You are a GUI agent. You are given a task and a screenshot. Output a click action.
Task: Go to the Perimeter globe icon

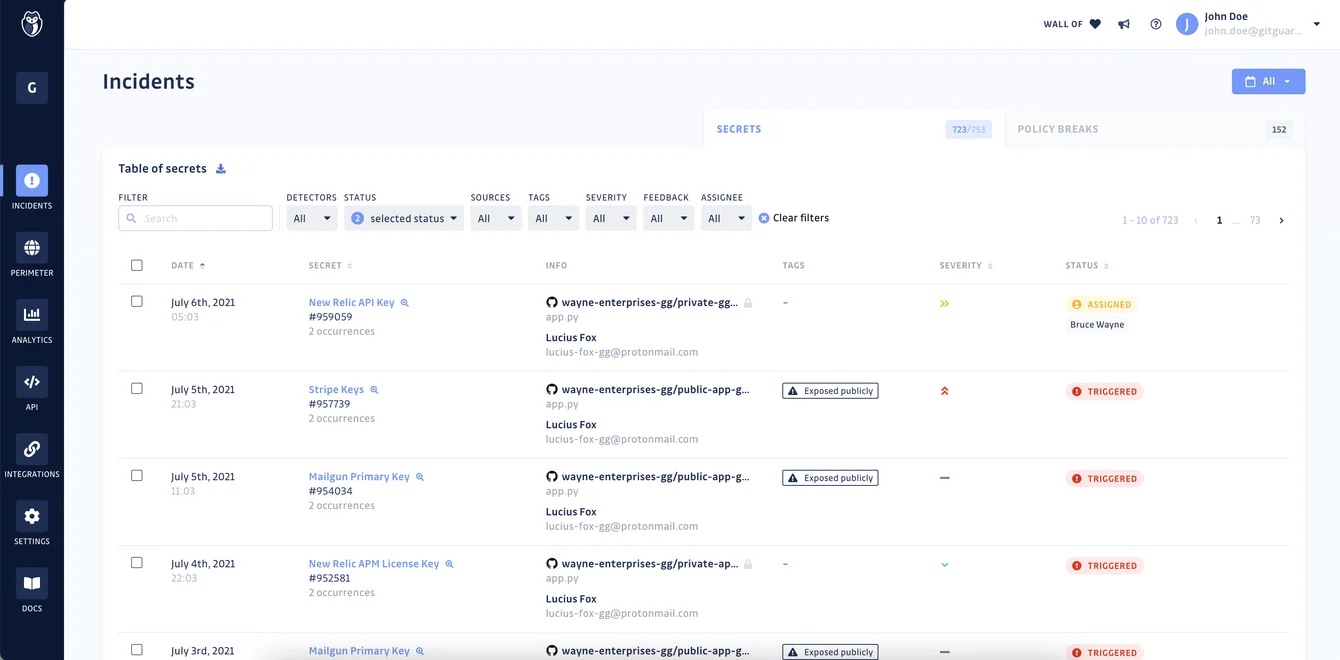32,247
